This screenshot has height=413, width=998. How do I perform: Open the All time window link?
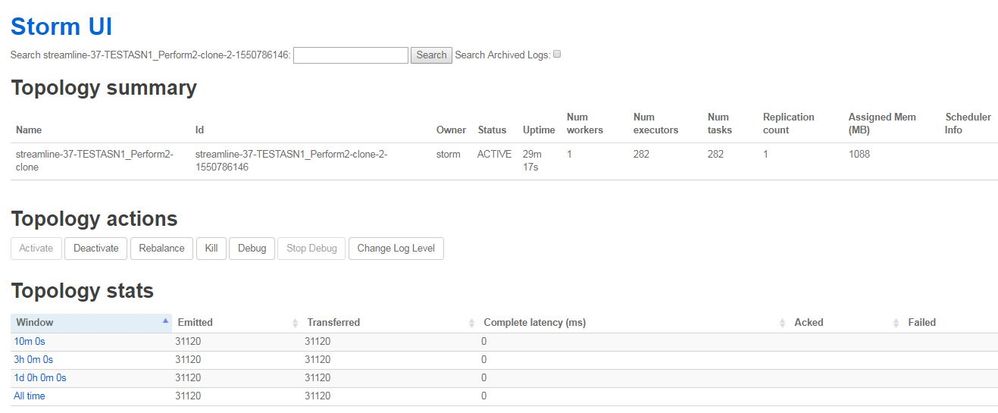(x=29, y=396)
